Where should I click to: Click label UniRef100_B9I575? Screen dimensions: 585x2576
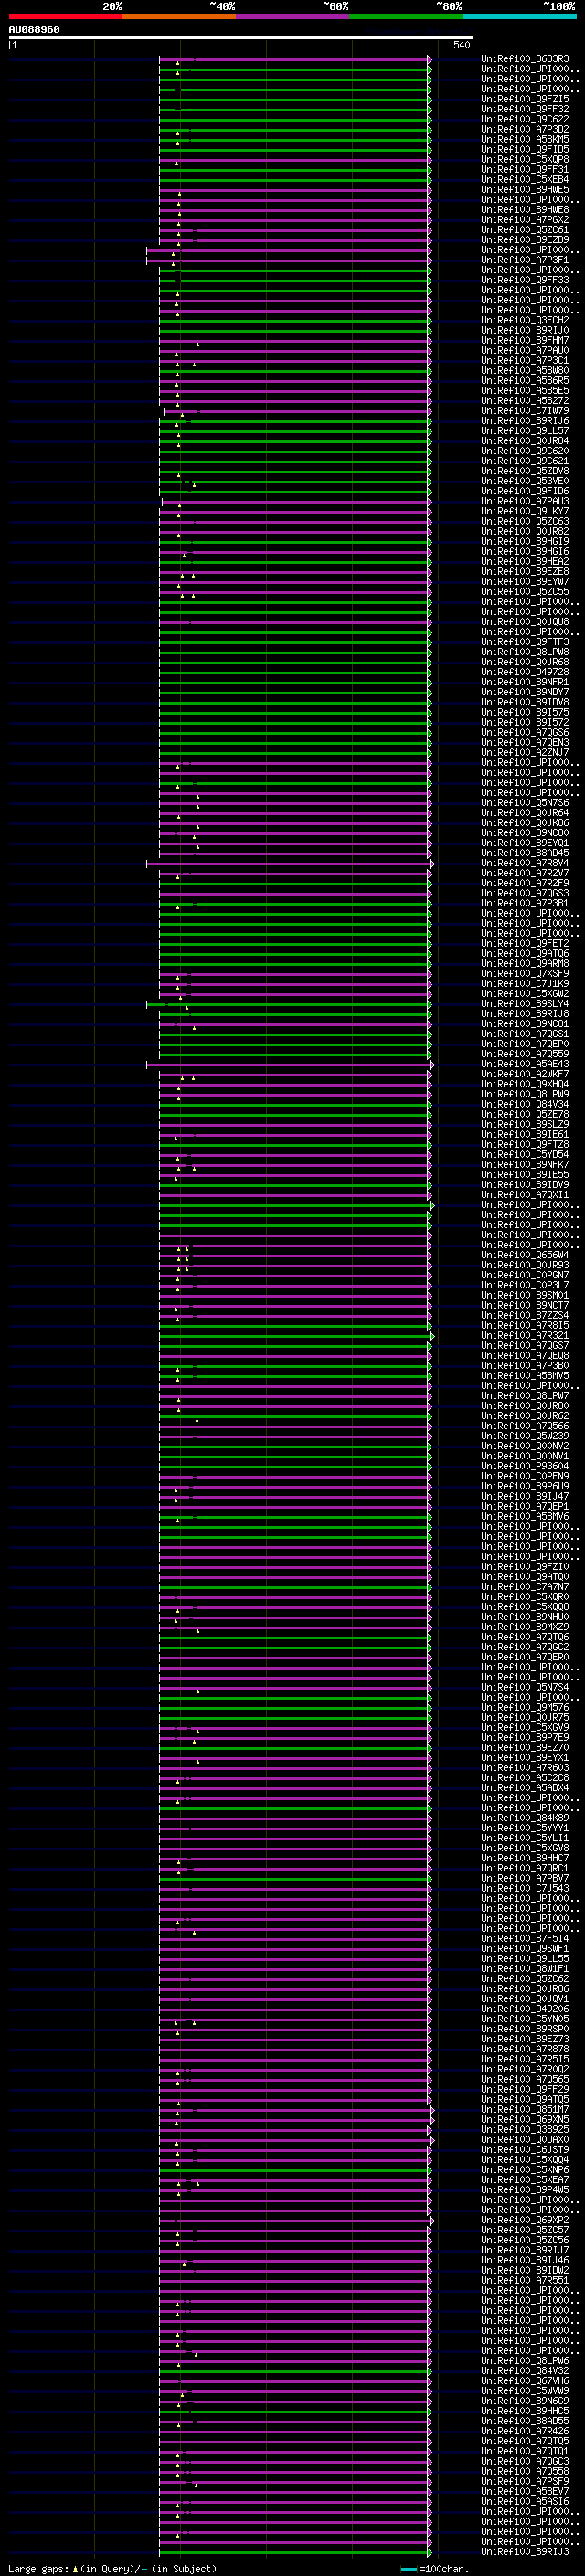[x=525, y=712]
